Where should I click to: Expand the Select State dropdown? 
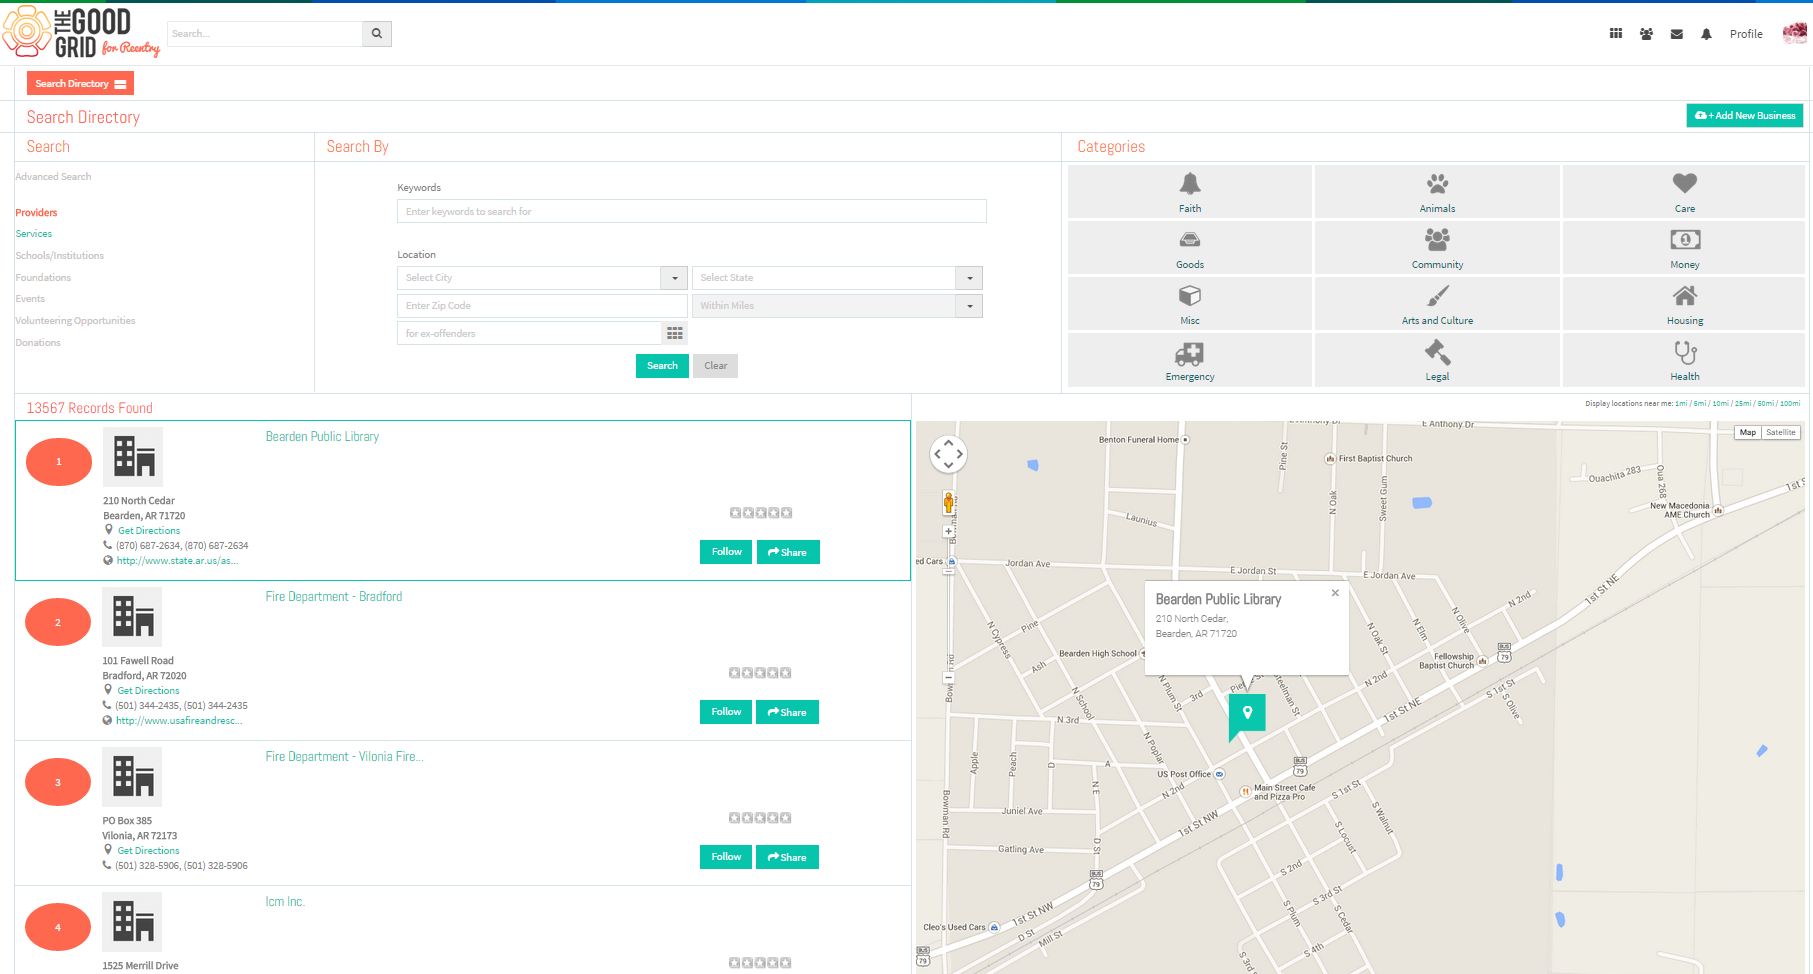969,278
